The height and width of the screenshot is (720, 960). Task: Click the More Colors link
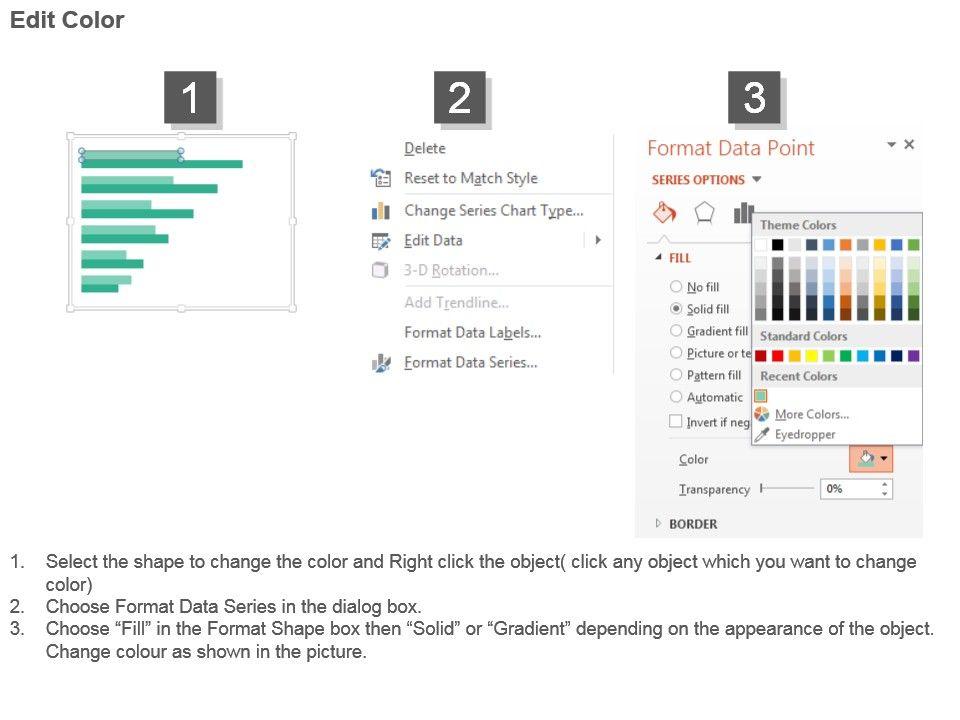coord(811,414)
